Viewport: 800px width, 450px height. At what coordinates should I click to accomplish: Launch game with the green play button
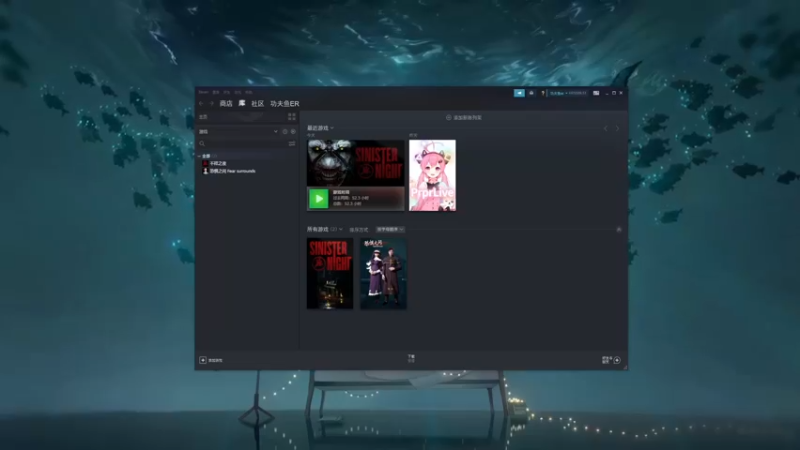point(318,198)
